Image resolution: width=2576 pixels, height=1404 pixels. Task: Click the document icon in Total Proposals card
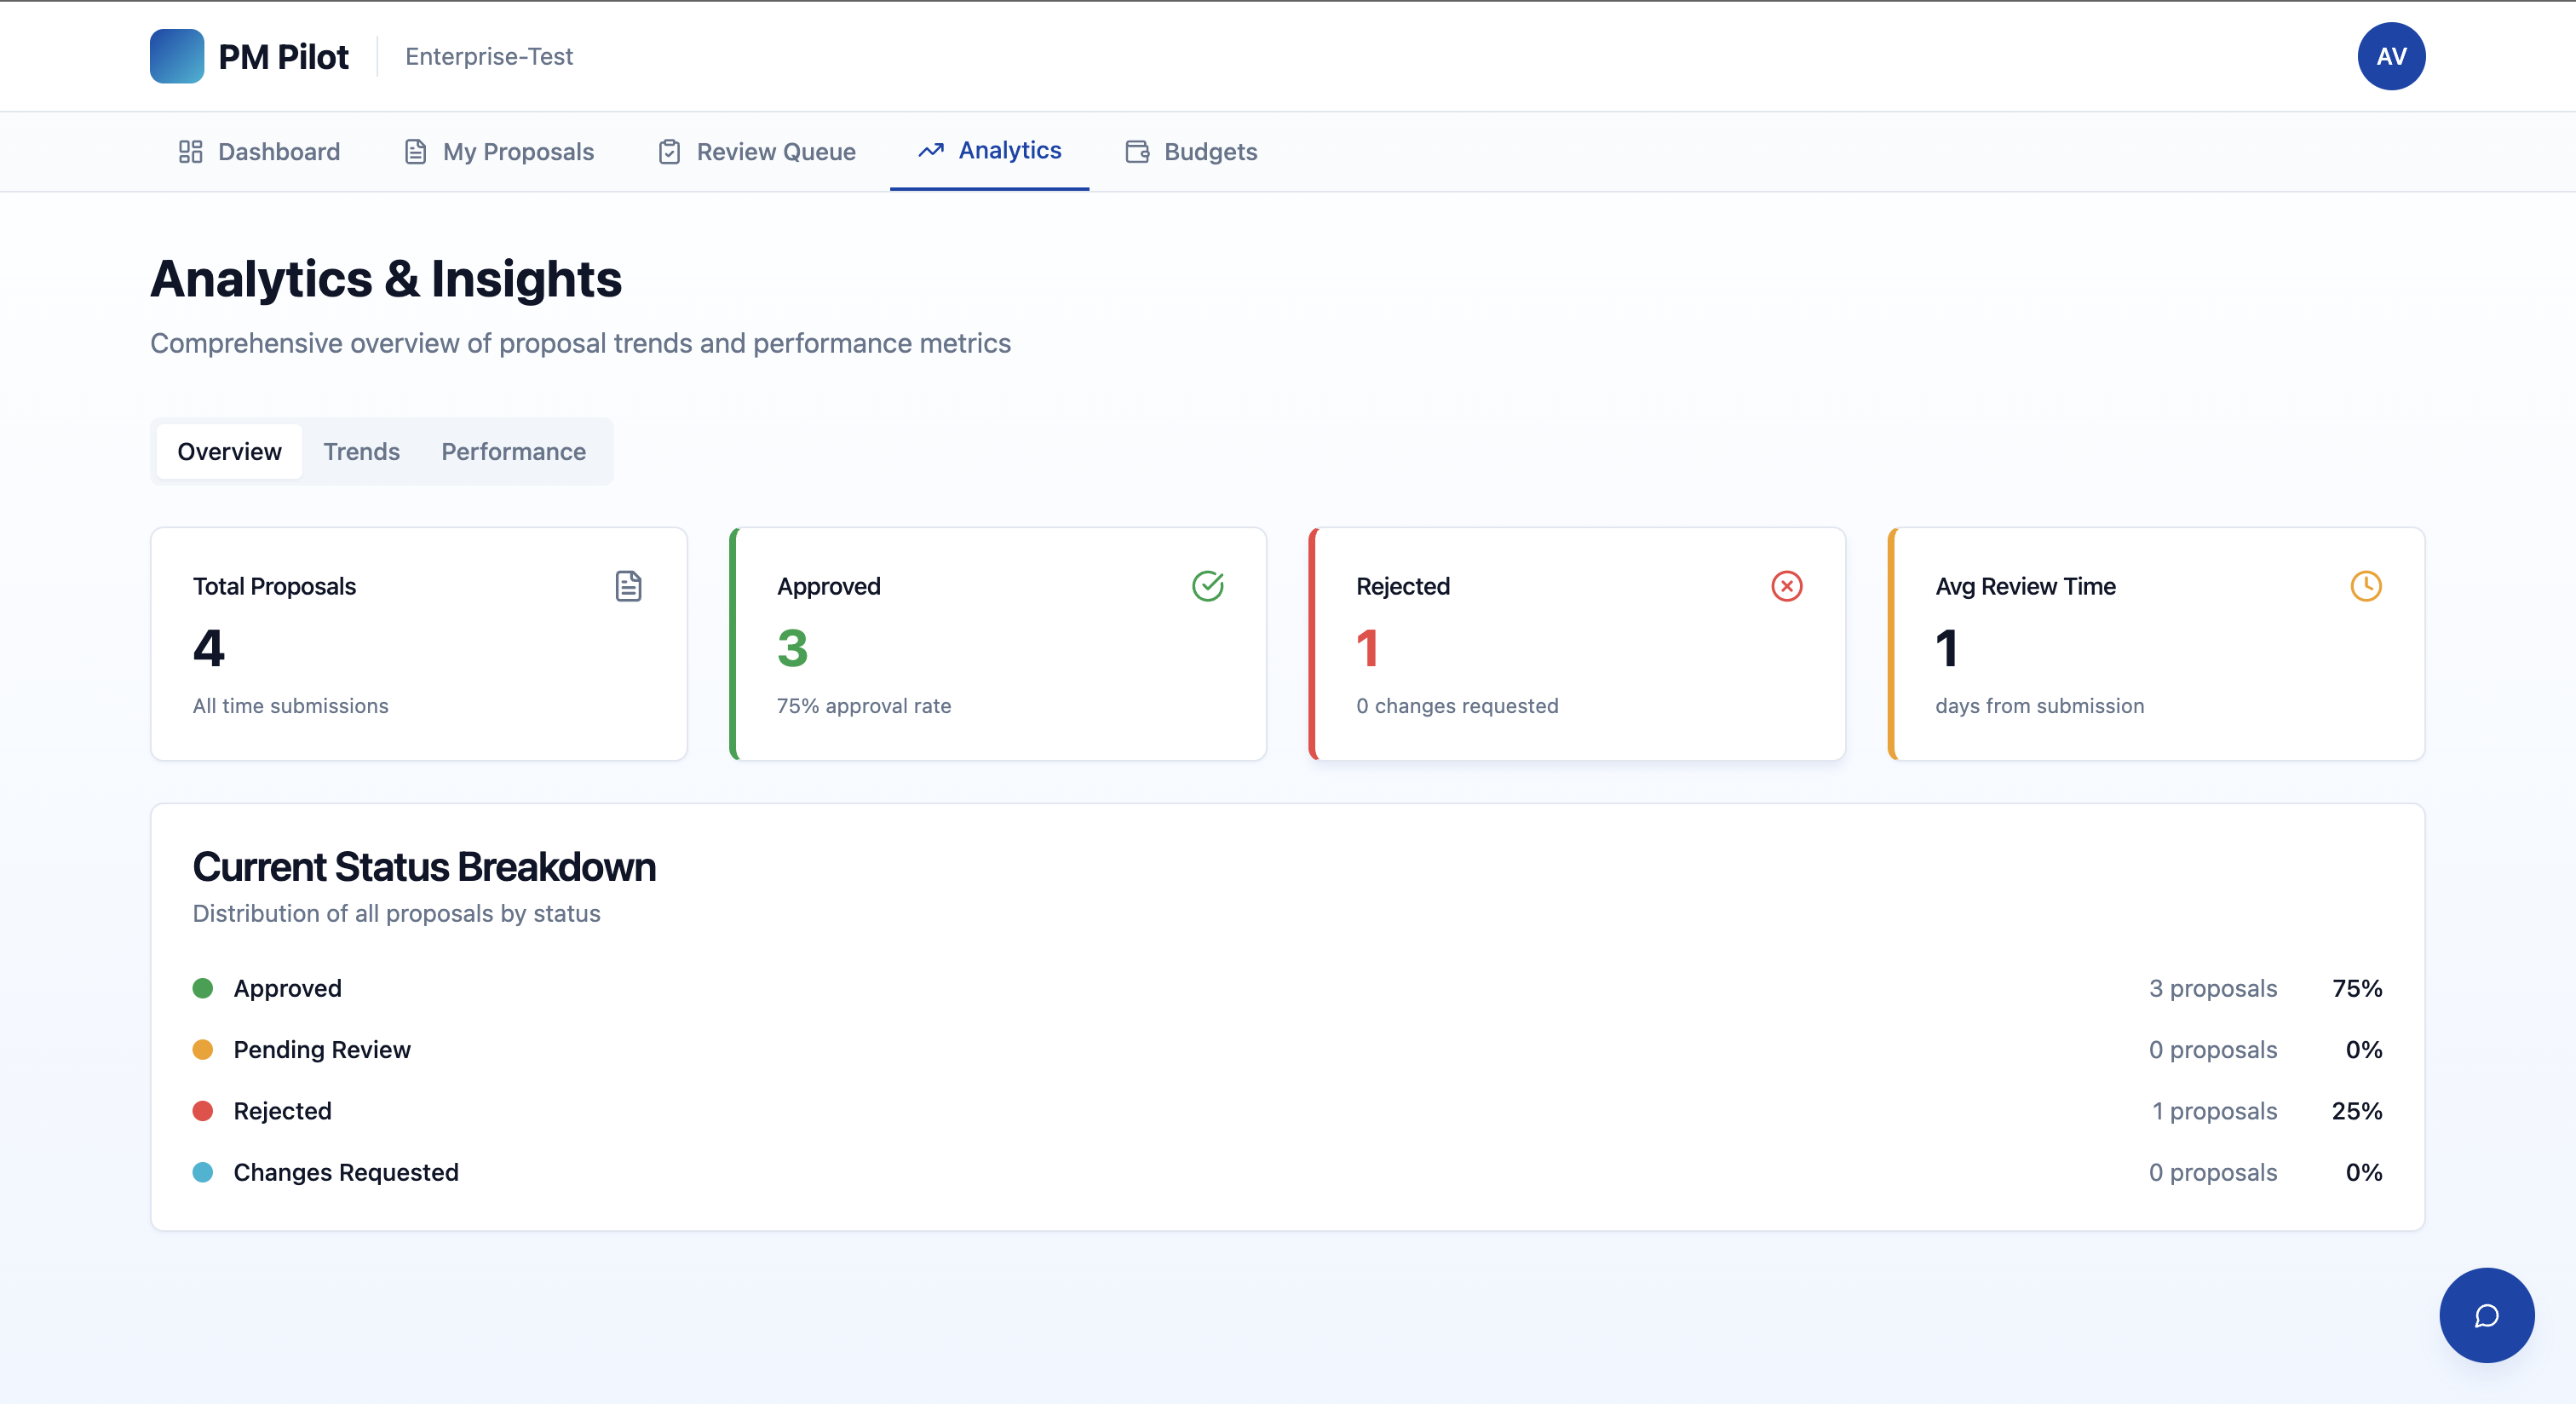tap(628, 586)
